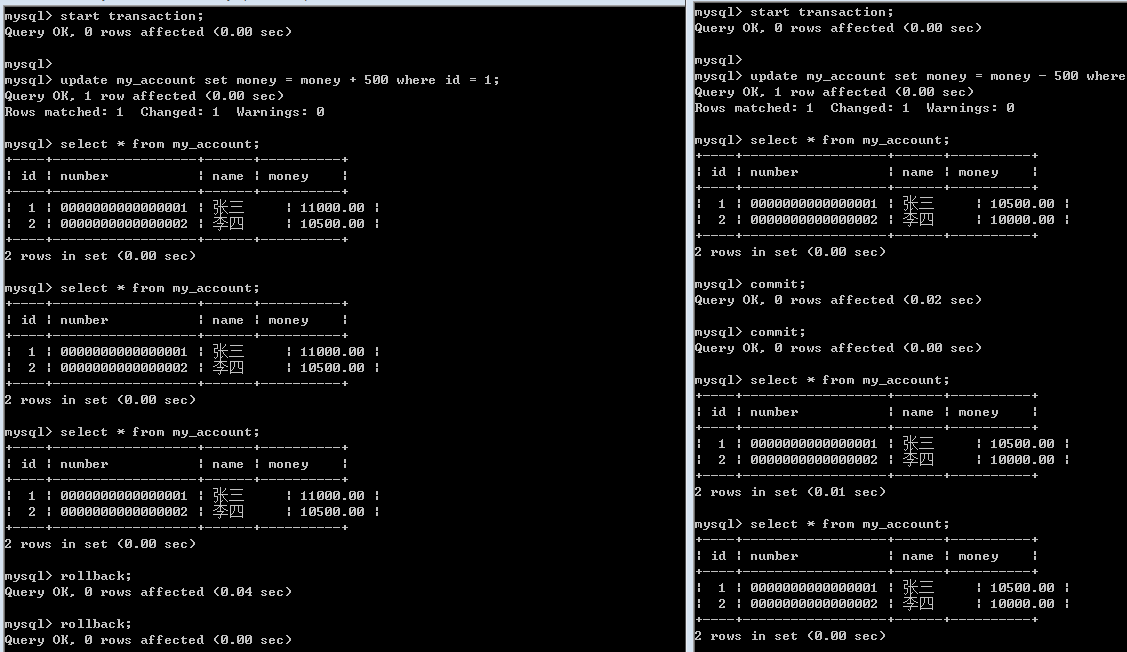Click the rollback result showing 0.04 sec
Screen dimensions: 1127x652
148,592
